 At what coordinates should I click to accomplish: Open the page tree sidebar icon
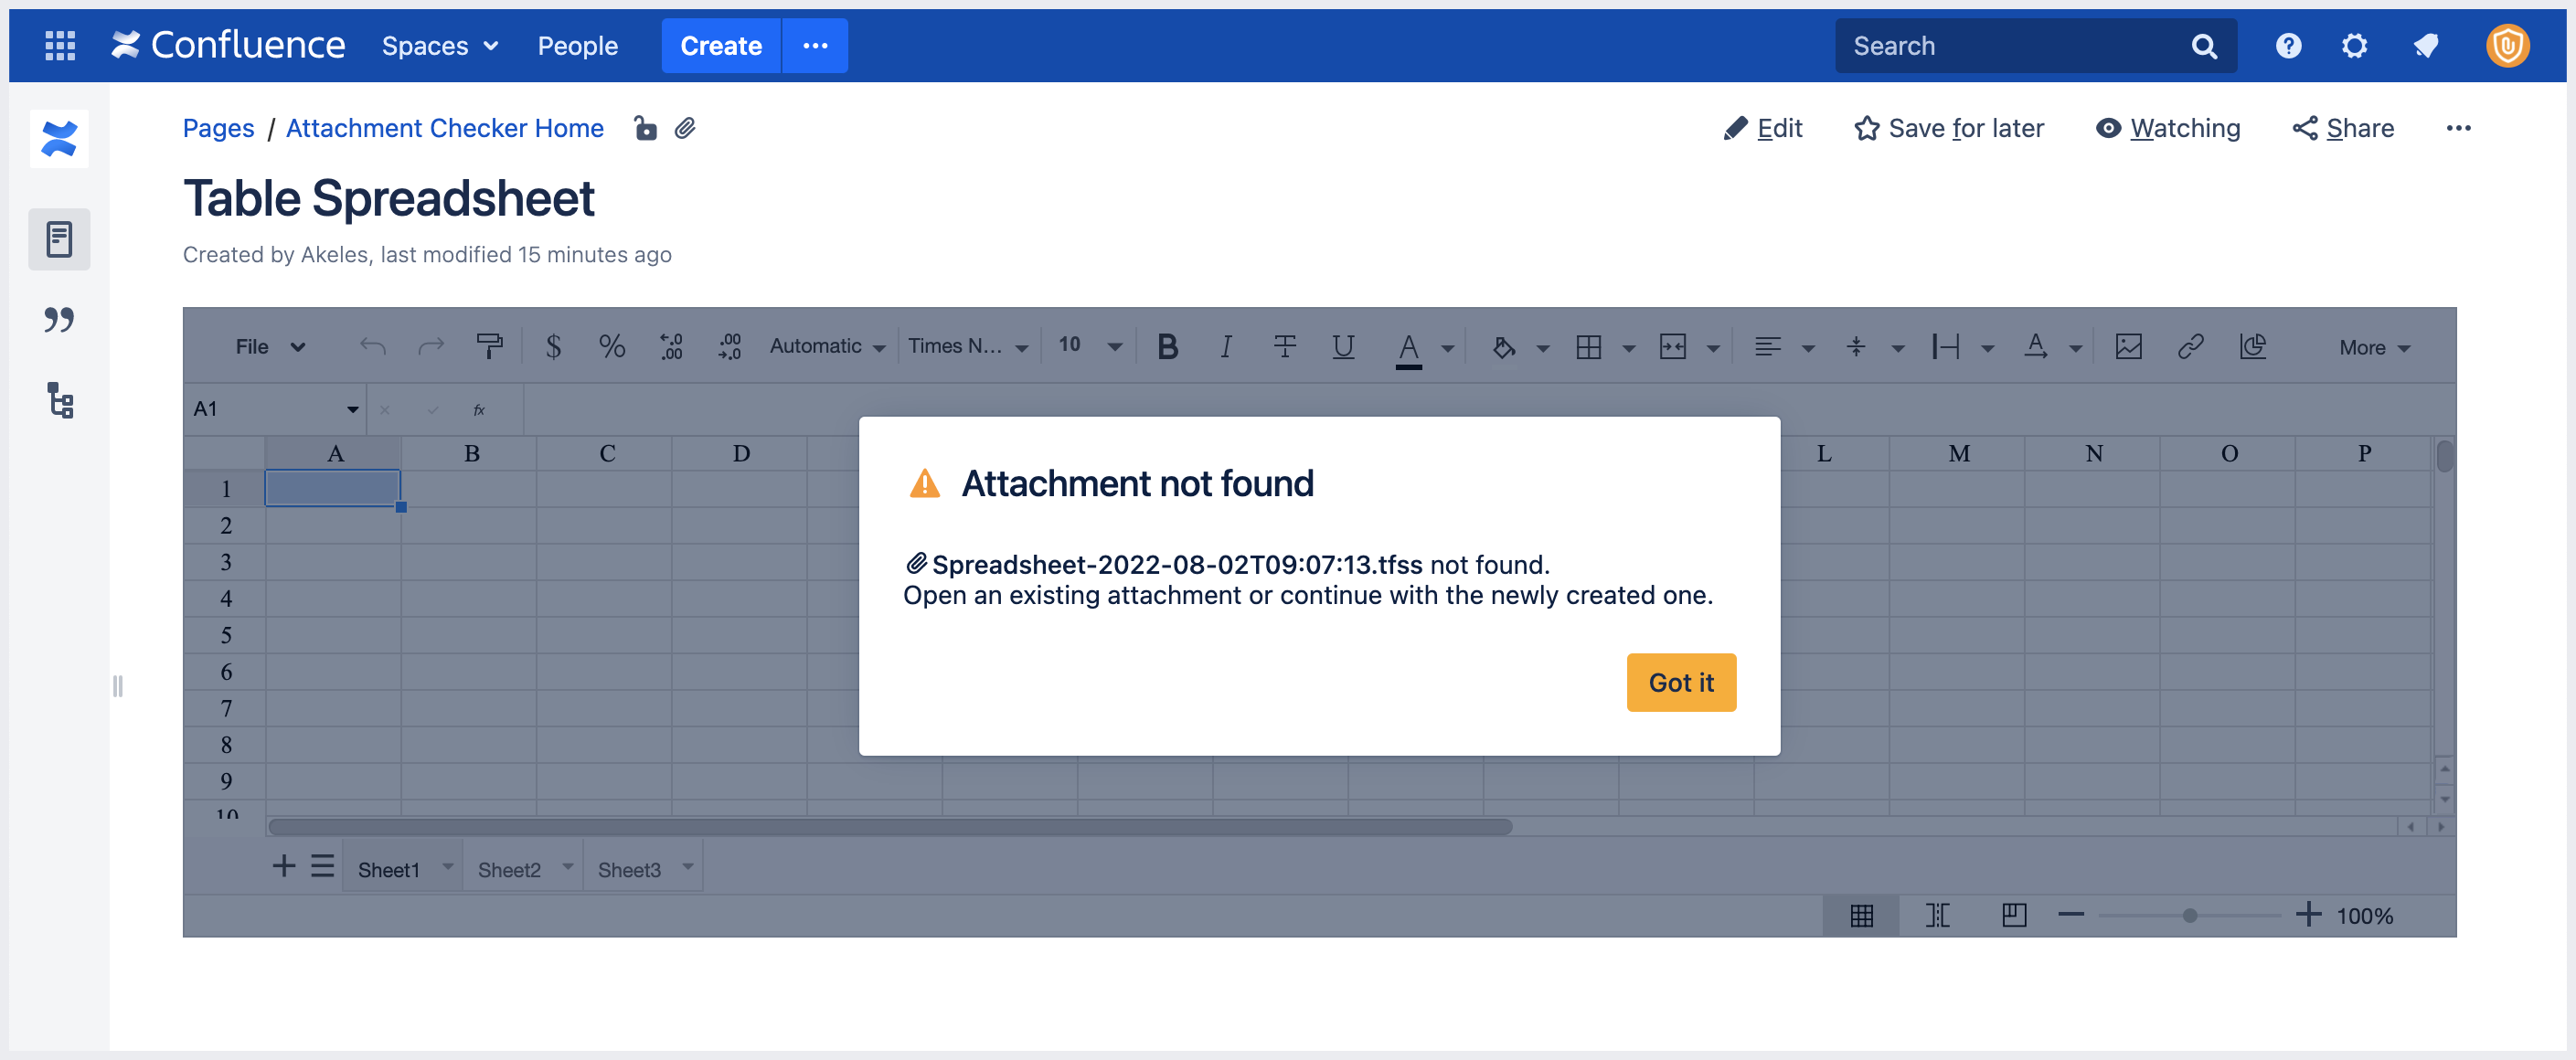coord(59,401)
